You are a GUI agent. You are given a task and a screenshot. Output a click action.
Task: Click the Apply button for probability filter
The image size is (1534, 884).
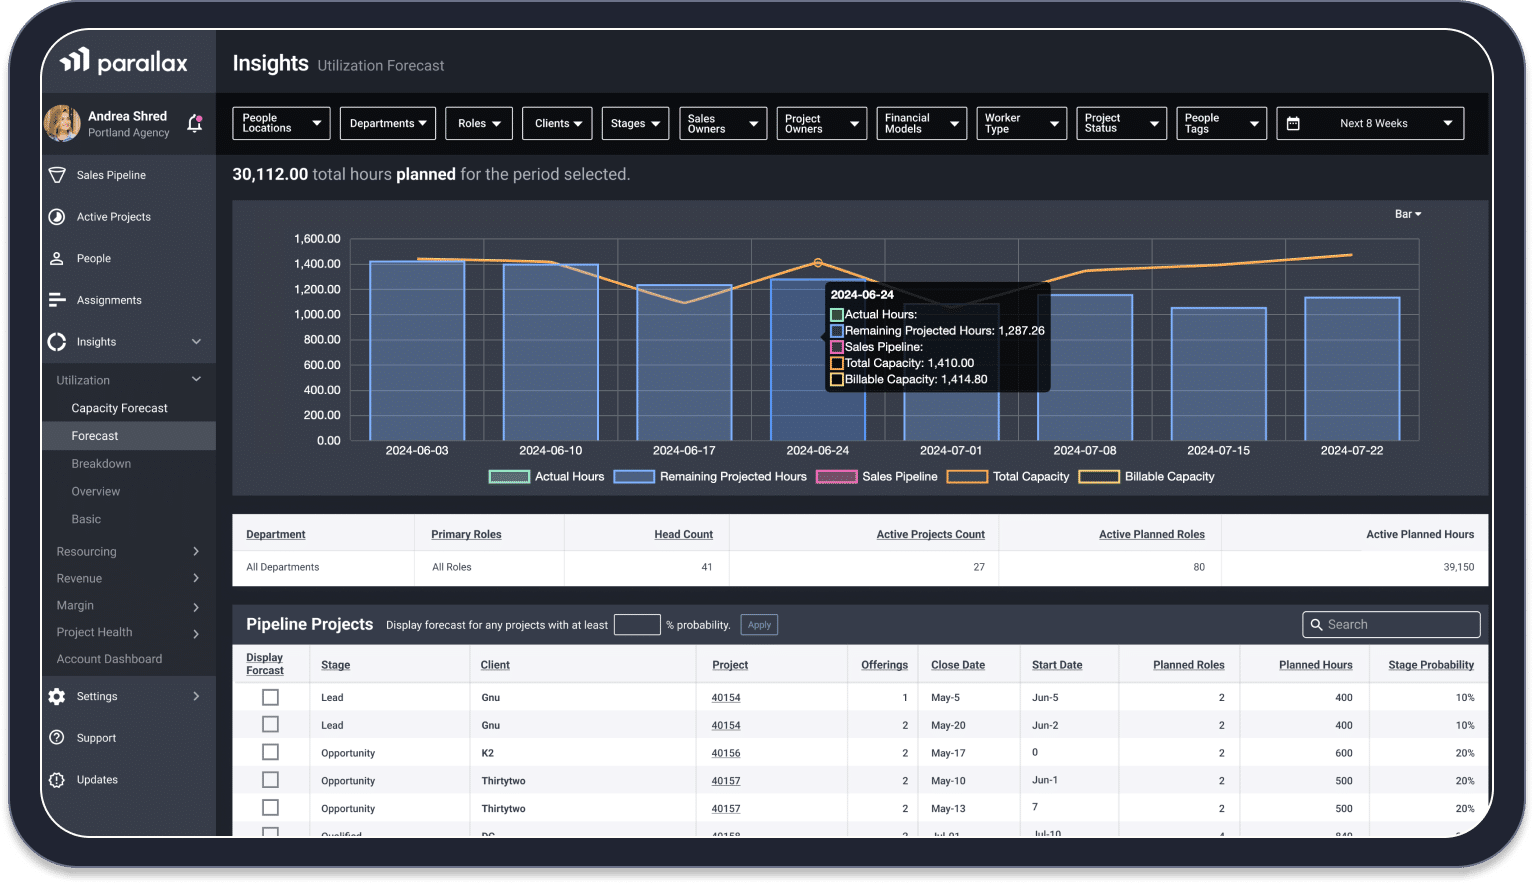(758, 625)
